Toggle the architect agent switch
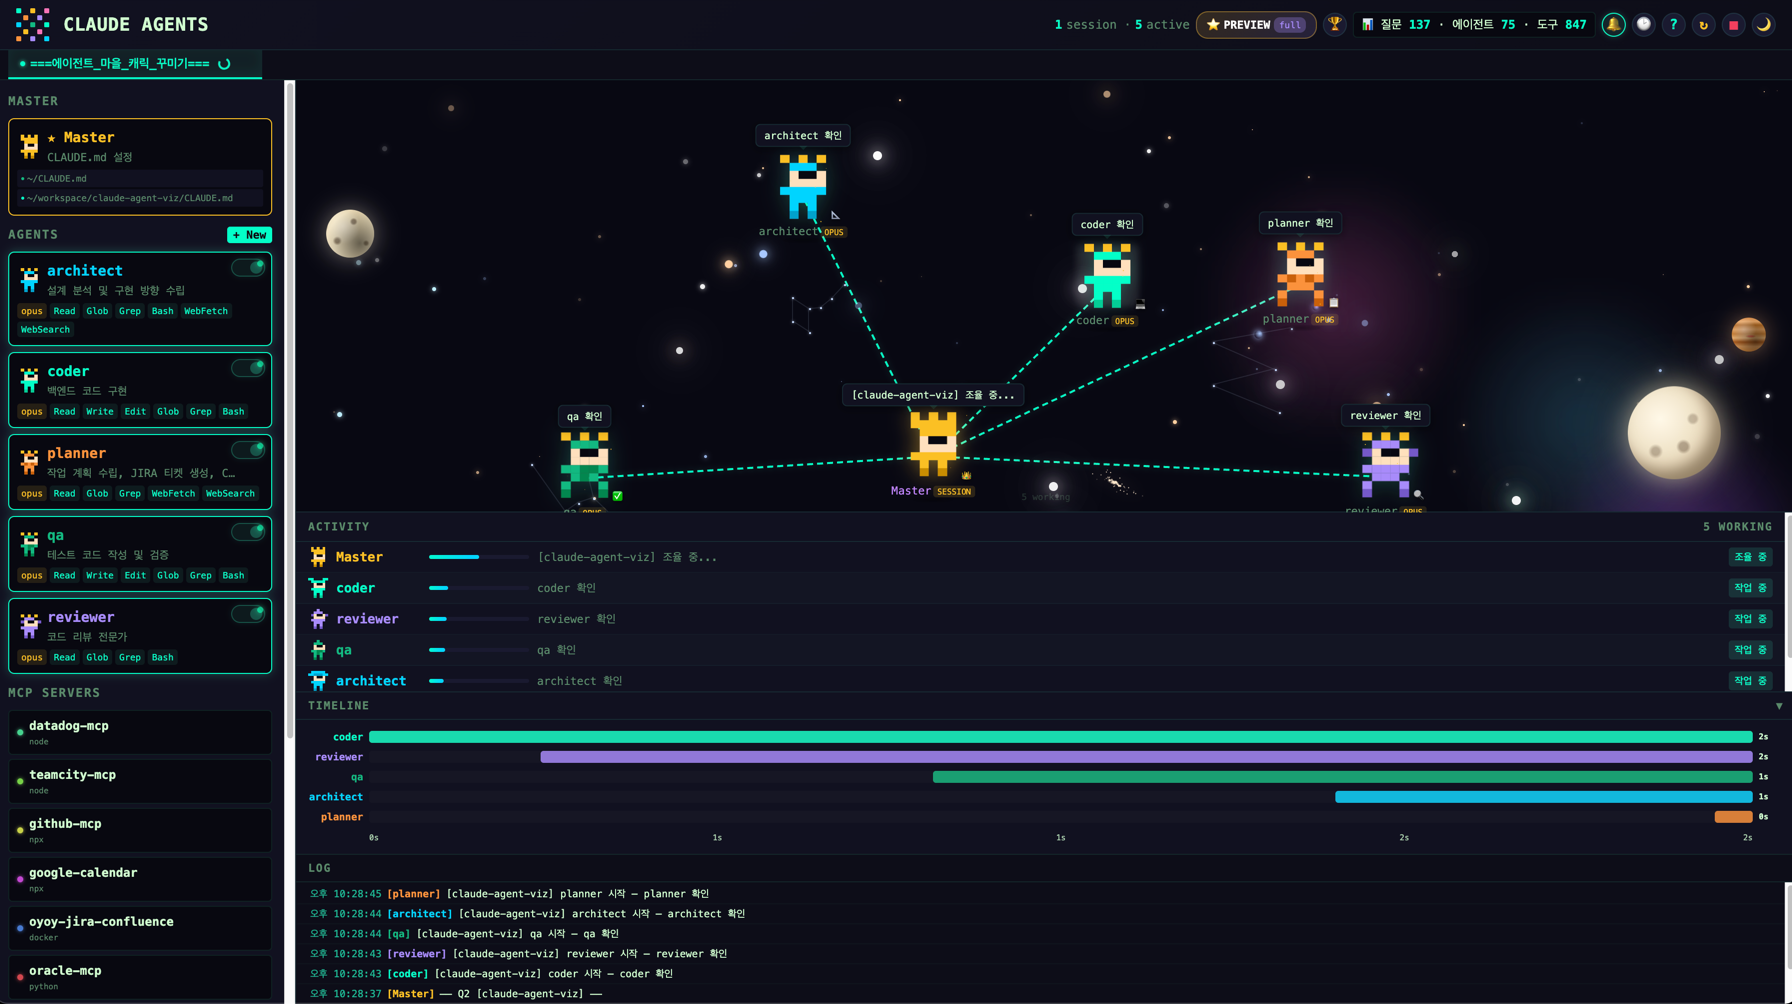The image size is (1792, 1004). click(248, 268)
